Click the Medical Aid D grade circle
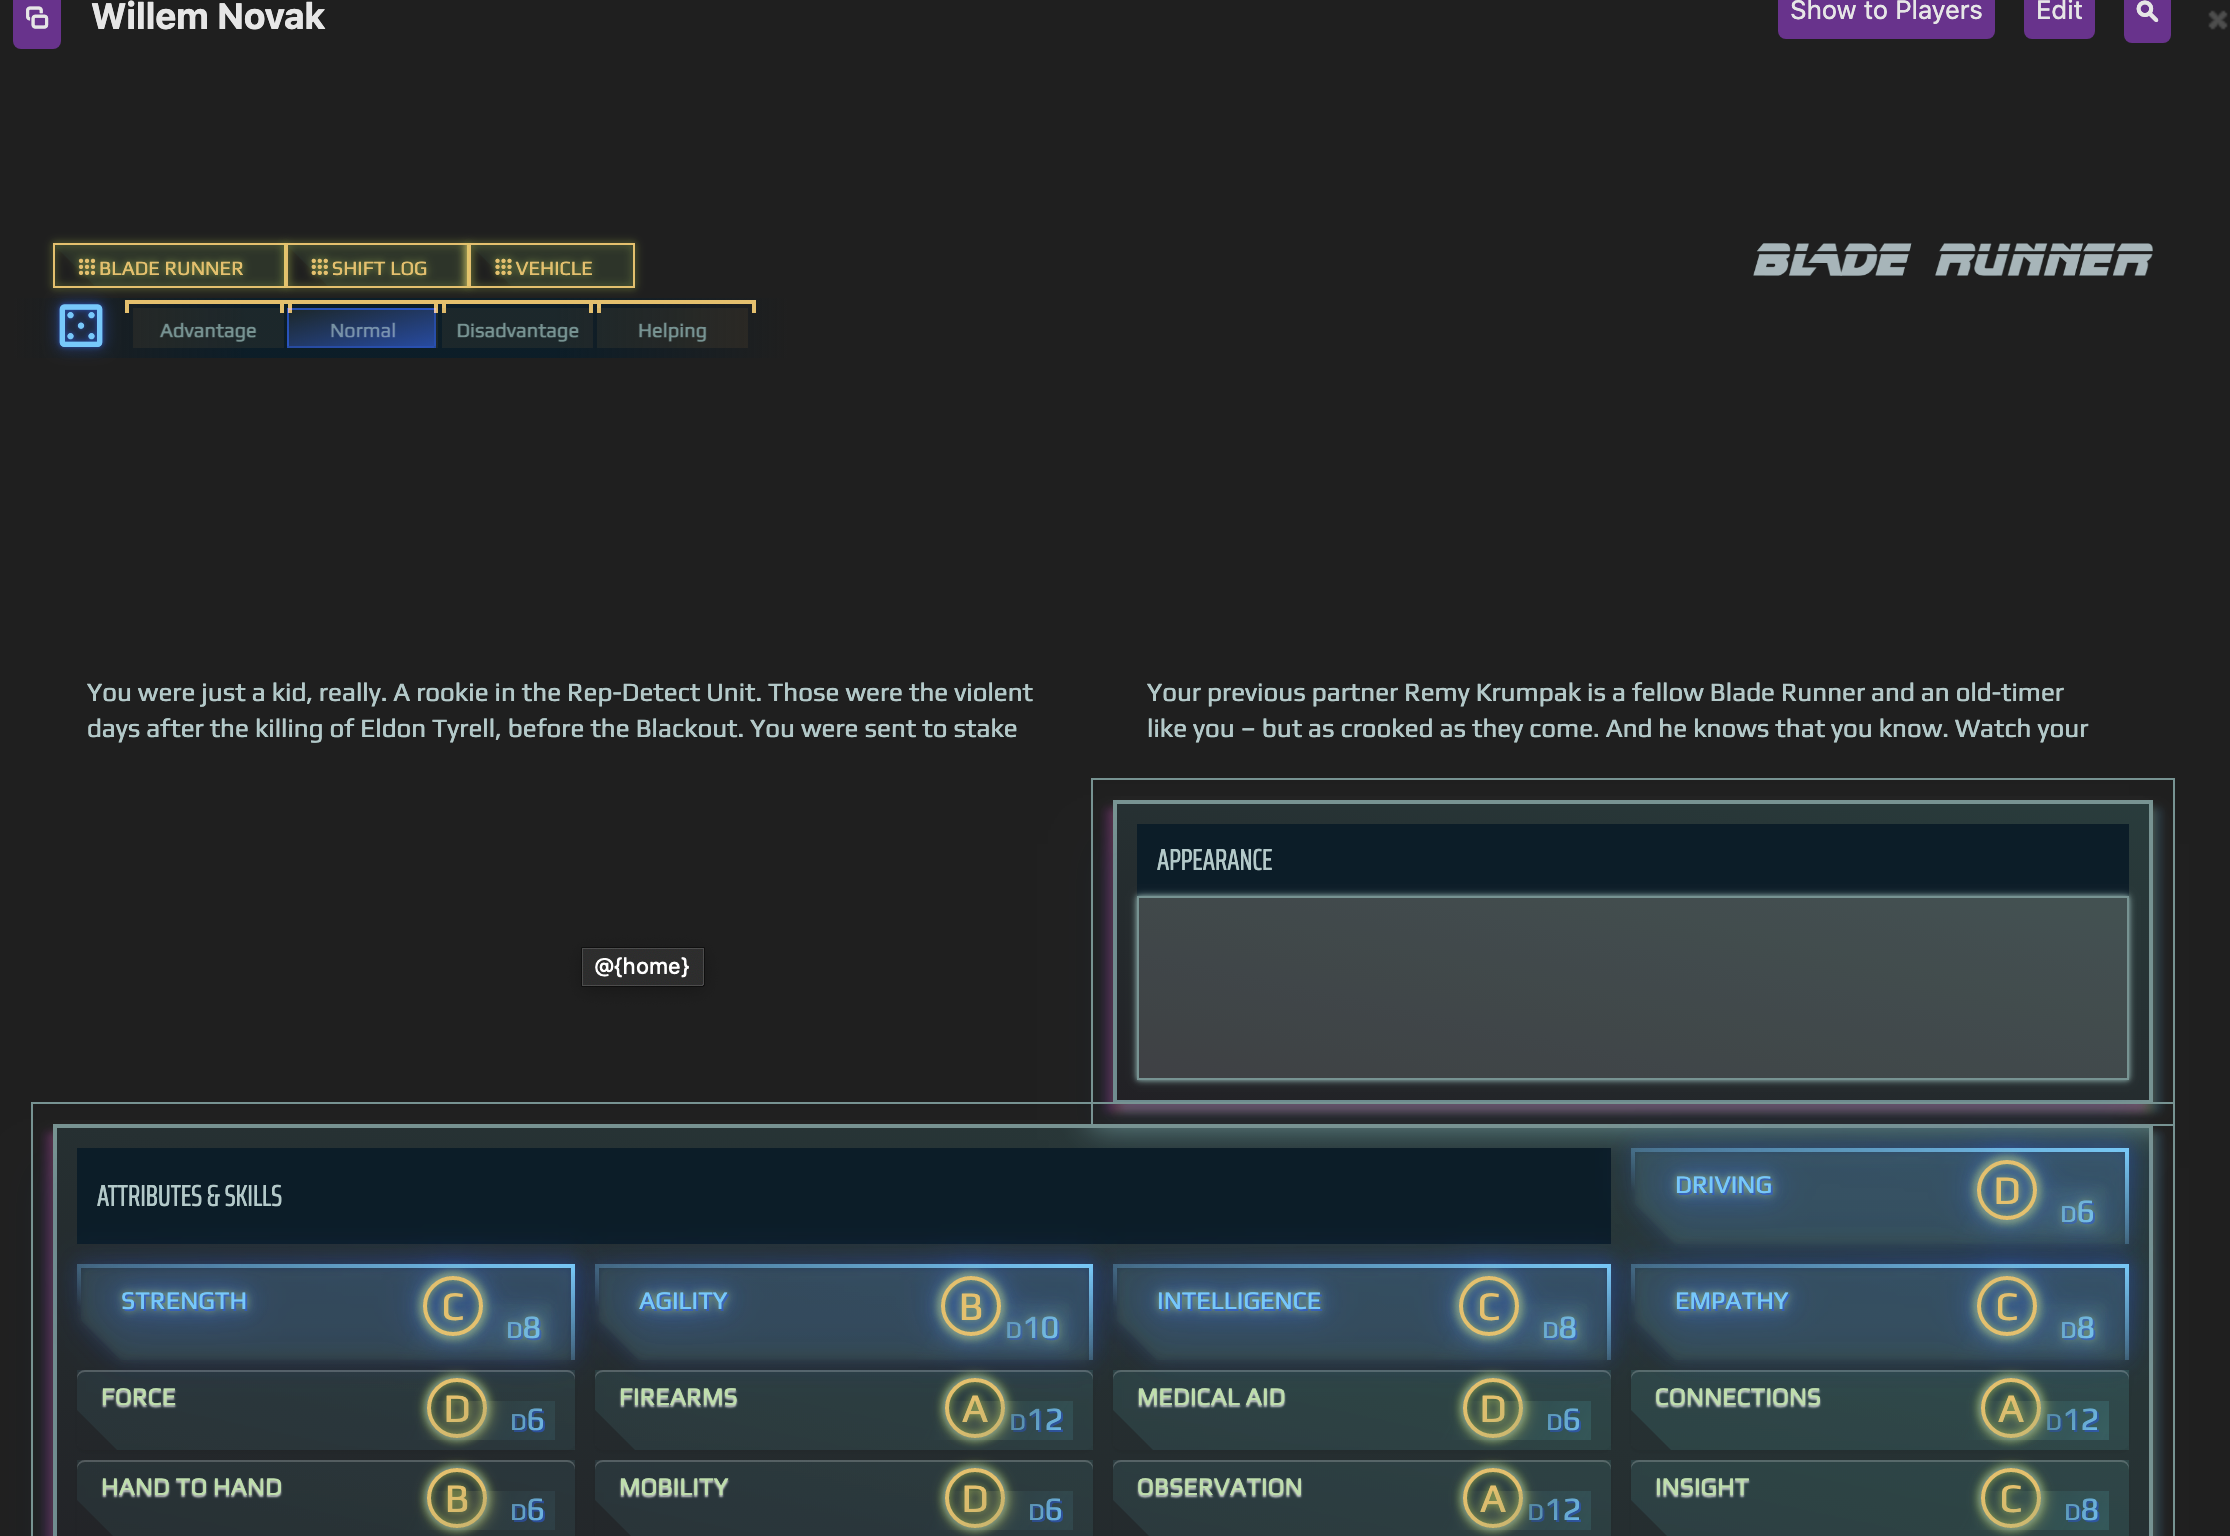 pyautogui.click(x=1493, y=1409)
